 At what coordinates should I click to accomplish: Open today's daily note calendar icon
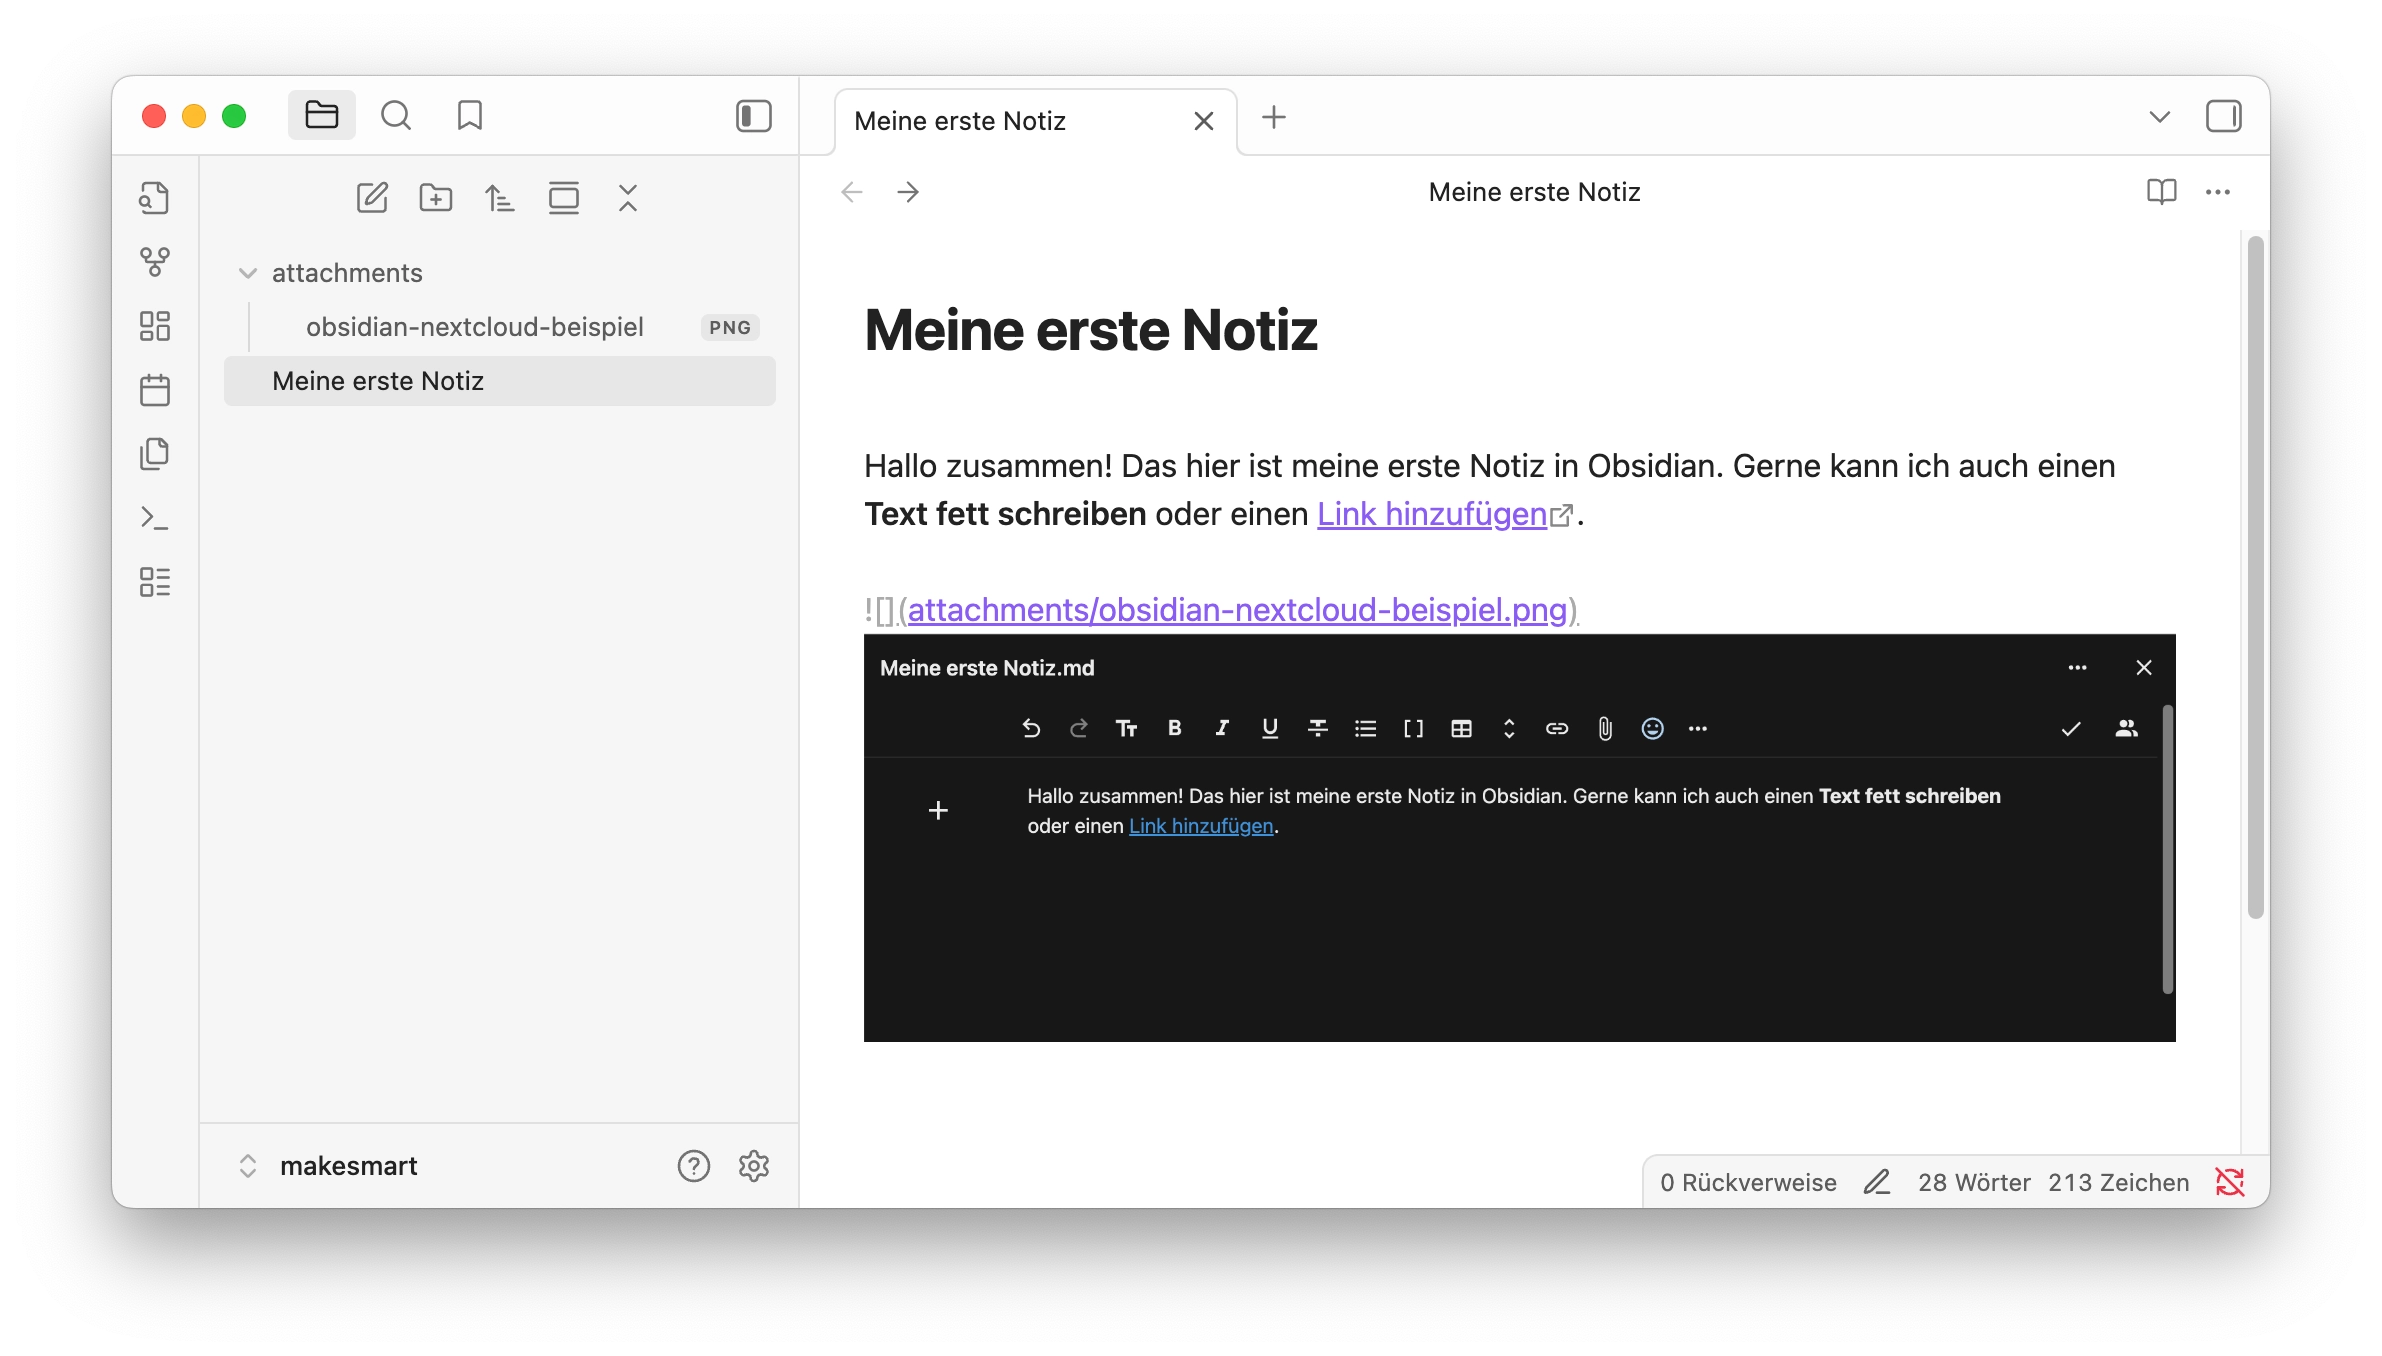click(155, 390)
